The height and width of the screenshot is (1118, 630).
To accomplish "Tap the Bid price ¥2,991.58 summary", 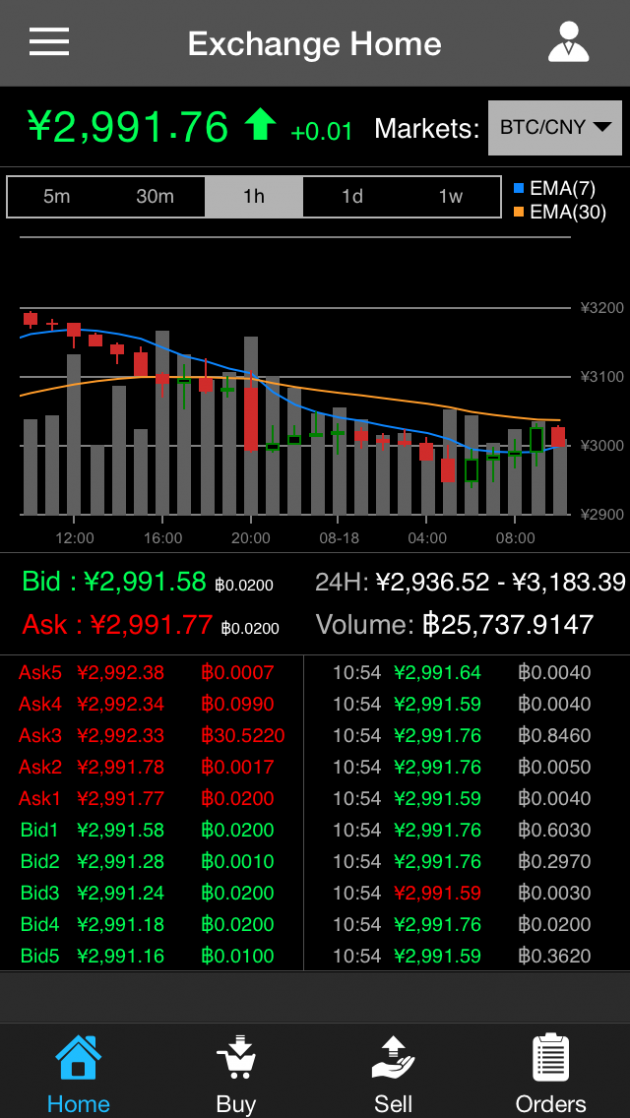I will [144, 582].
